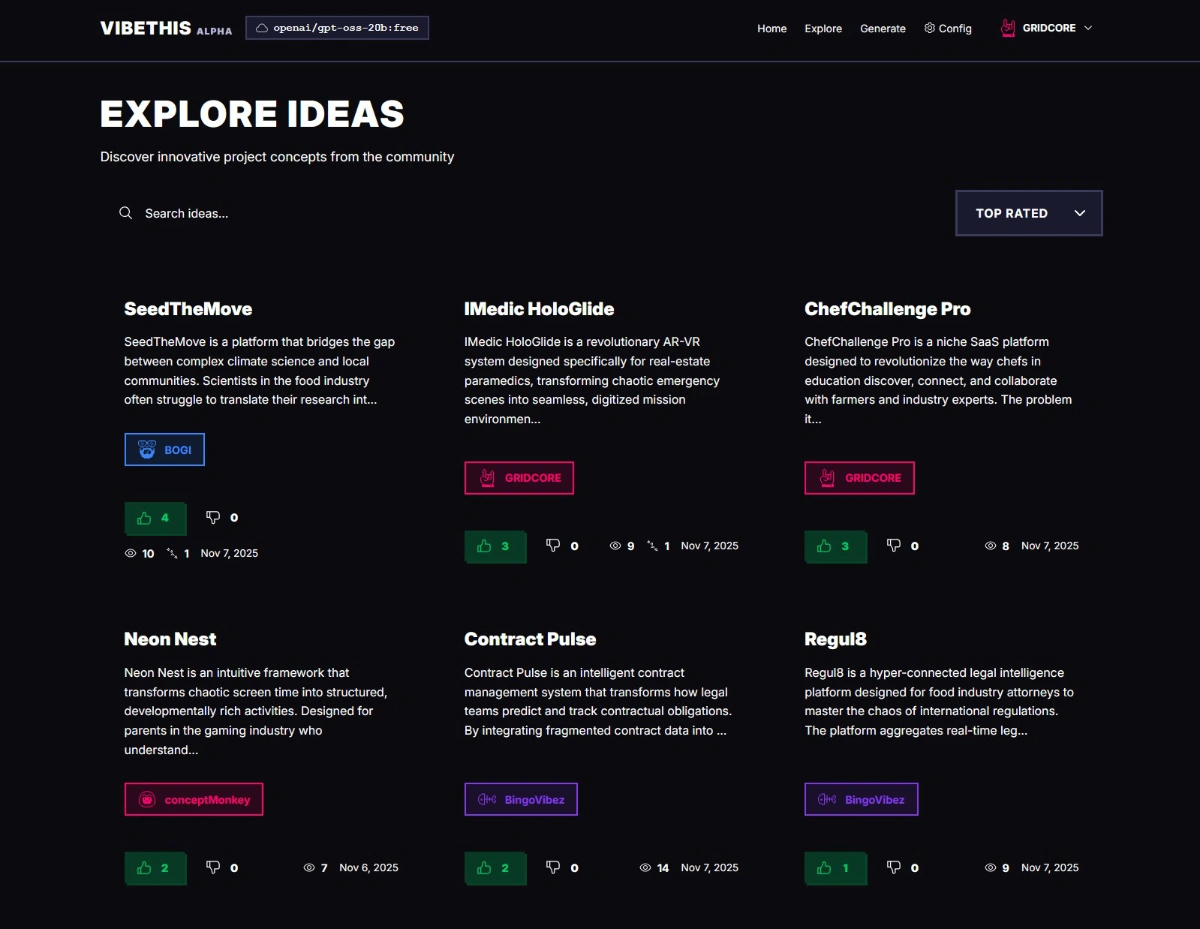The width and height of the screenshot is (1200, 929).
Task: Click the search magnifier icon
Action: (126, 213)
